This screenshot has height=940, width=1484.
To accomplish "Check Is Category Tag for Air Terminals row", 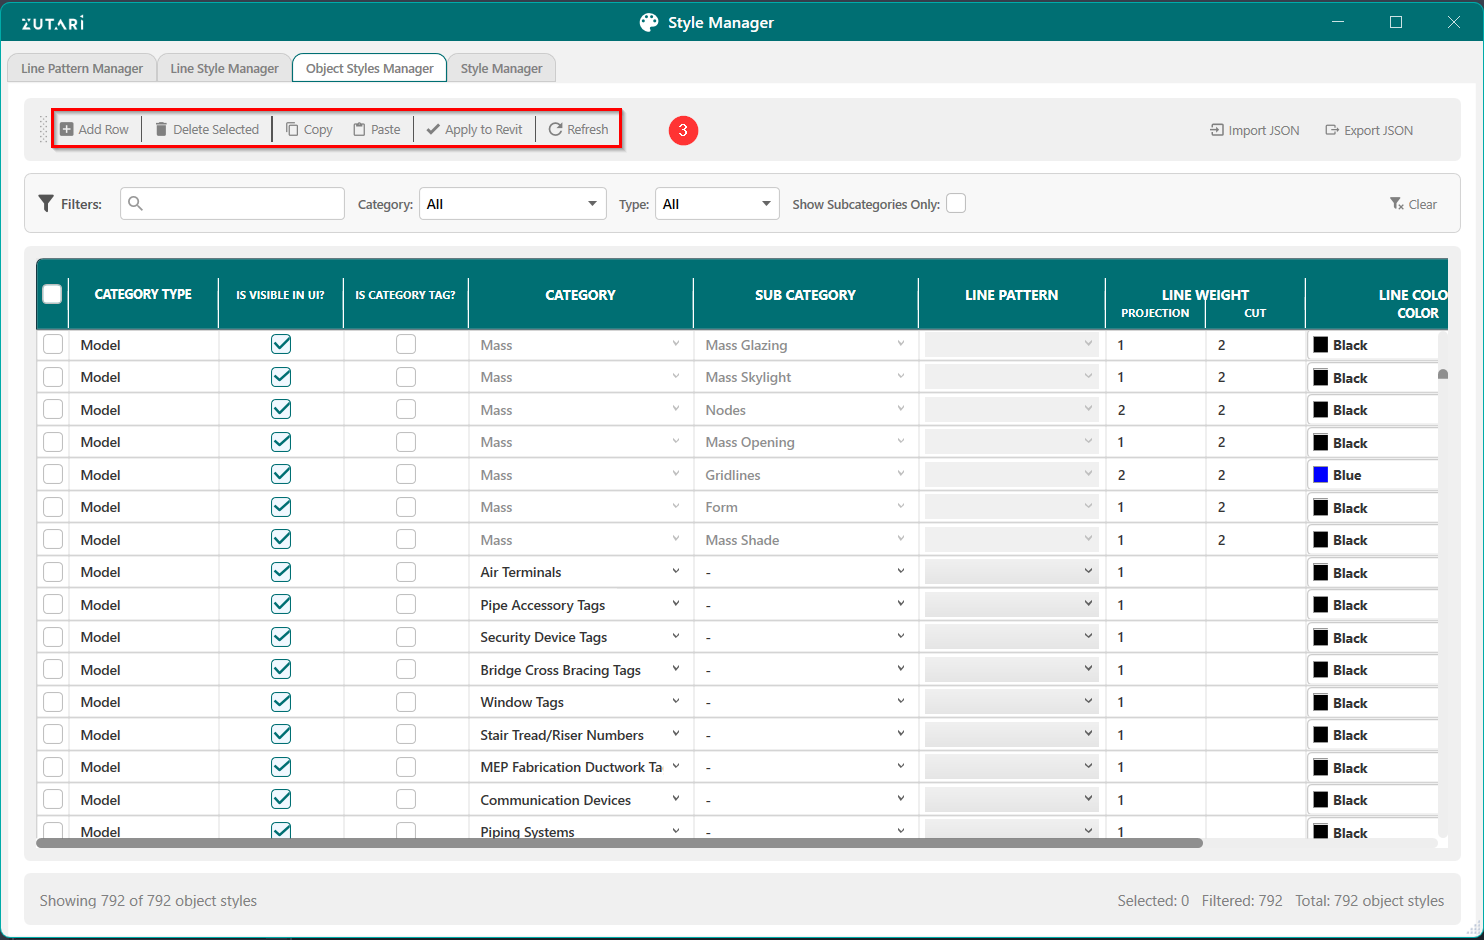I will pyautogui.click(x=405, y=572).
